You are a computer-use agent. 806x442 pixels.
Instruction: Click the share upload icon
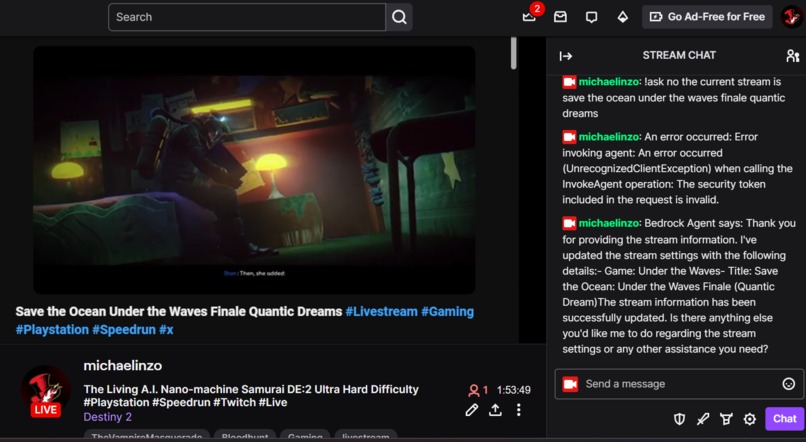(x=495, y=410)
